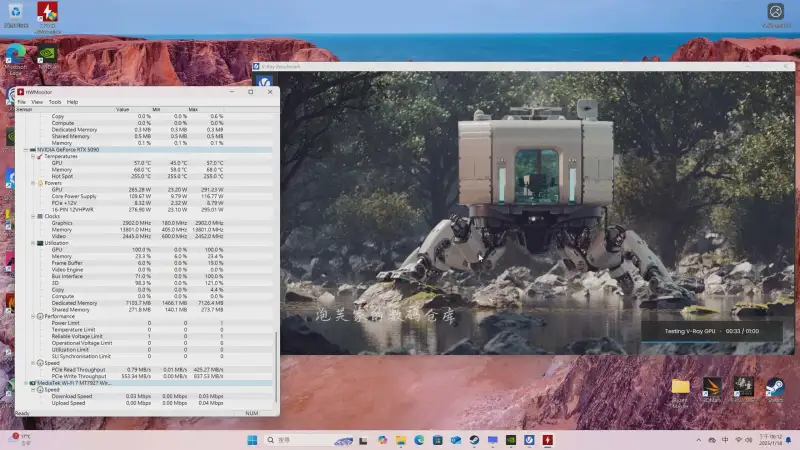Select the Frame Buffer utilization row
This screenshot has width=800, height=450.
[x=144, y=263]
